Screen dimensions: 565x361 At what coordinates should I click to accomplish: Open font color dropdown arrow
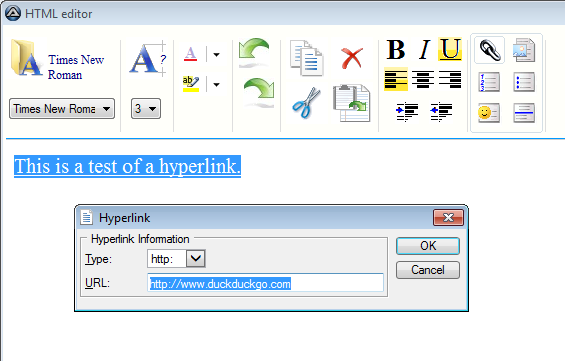(216, 55)
